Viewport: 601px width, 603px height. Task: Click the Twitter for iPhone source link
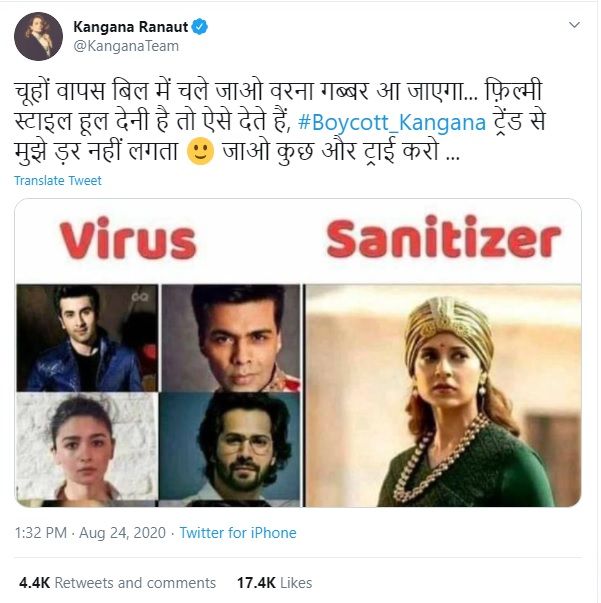point(239,533)
